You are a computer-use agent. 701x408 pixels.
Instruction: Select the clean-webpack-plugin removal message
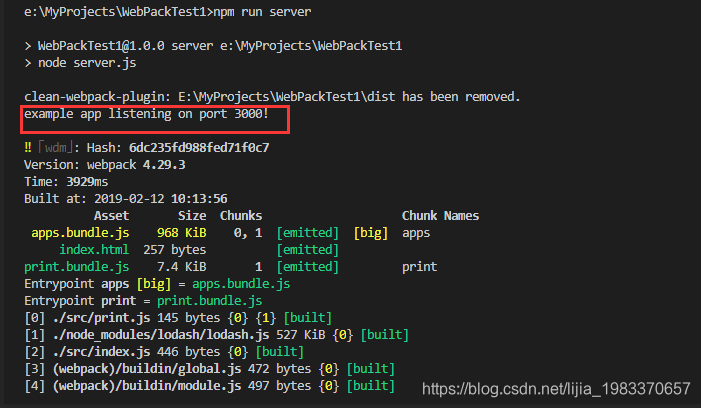[x=272, y=97]
